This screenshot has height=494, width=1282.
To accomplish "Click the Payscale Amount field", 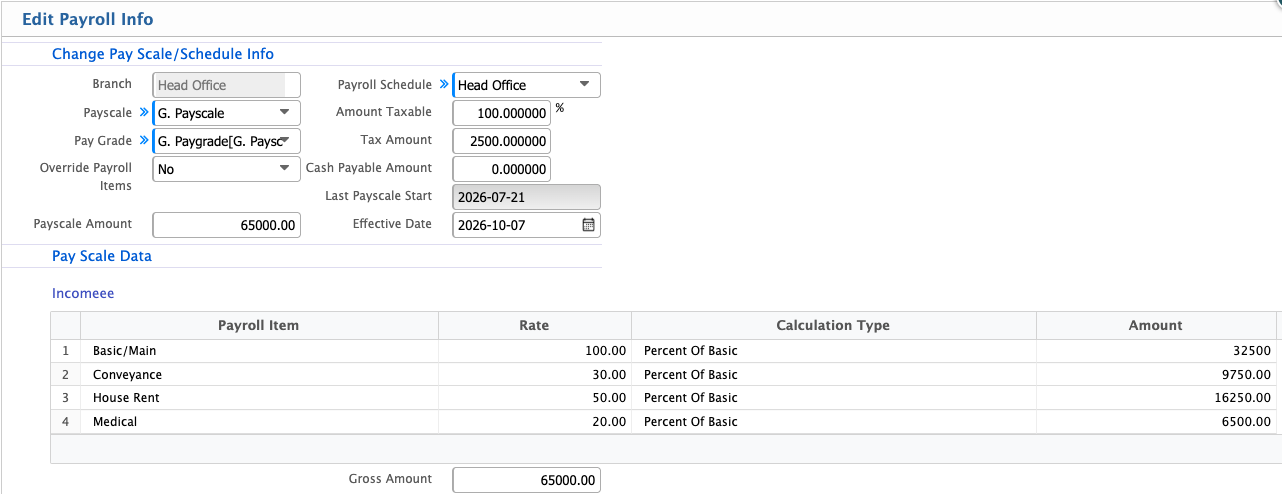I will pyautogui.click(x=227, y=225).
